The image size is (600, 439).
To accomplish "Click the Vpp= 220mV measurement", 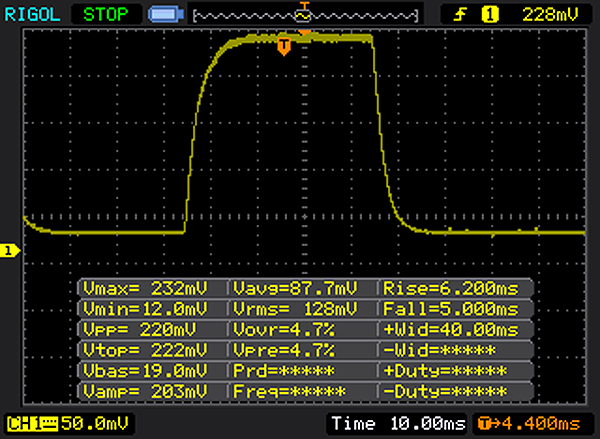I will click(139, 330).
